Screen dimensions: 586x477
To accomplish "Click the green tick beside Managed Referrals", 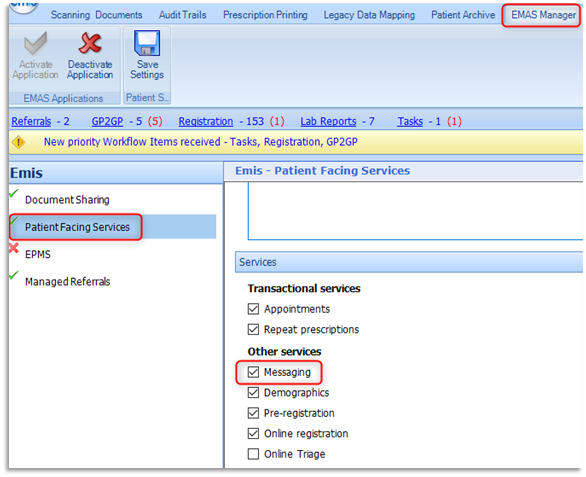I will tap(14, 276).
